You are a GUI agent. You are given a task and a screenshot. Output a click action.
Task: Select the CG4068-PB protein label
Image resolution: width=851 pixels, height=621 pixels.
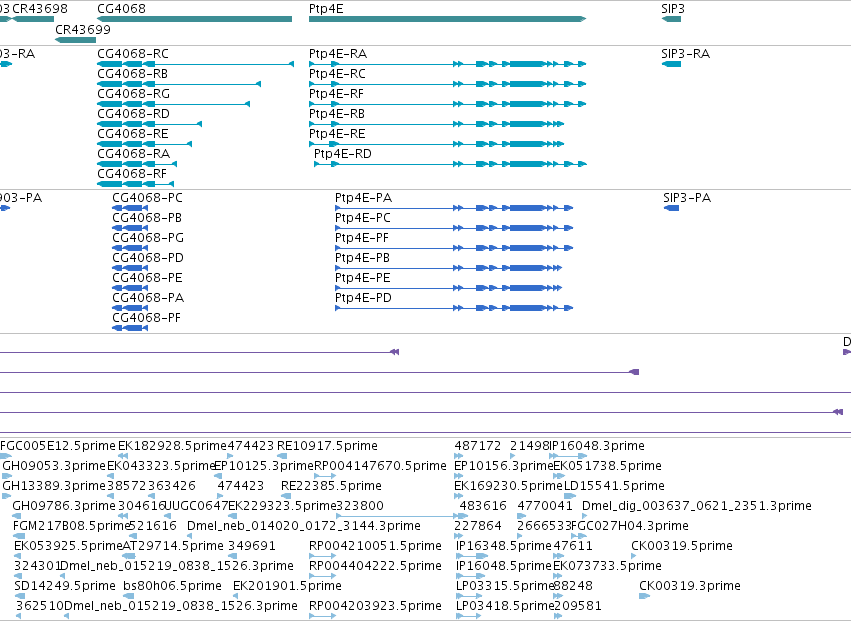coord(147,218)
